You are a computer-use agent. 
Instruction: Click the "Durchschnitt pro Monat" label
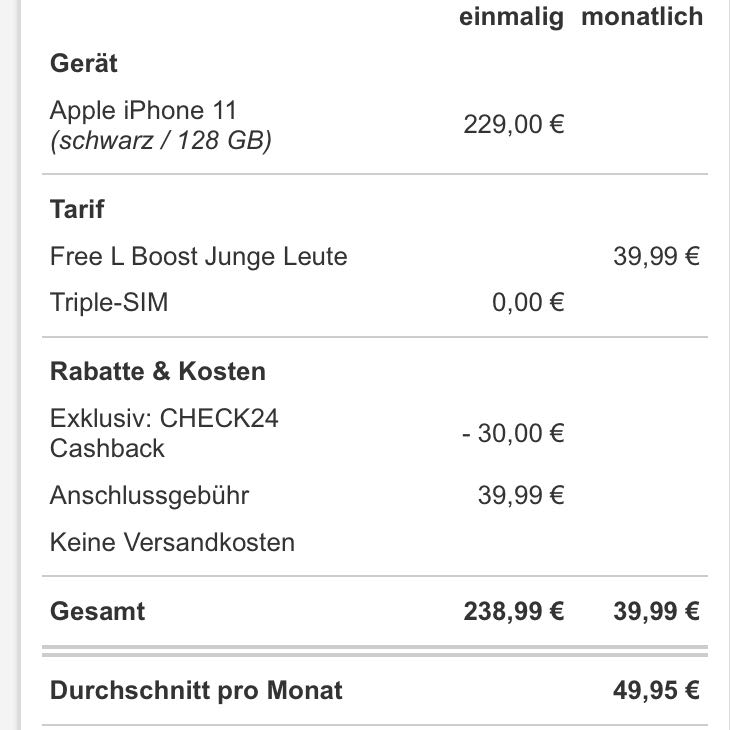pos(196,690)
